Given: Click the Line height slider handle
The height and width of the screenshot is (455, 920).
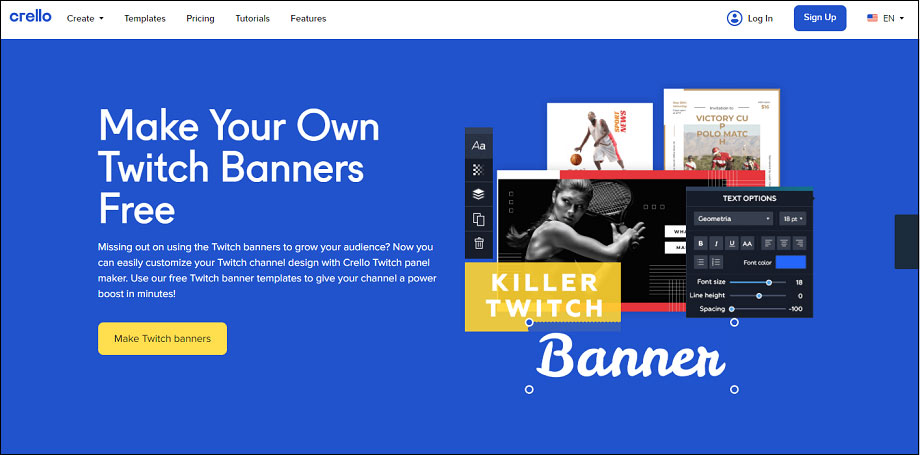Looking at the screenshot, I should tap(759, 296).
